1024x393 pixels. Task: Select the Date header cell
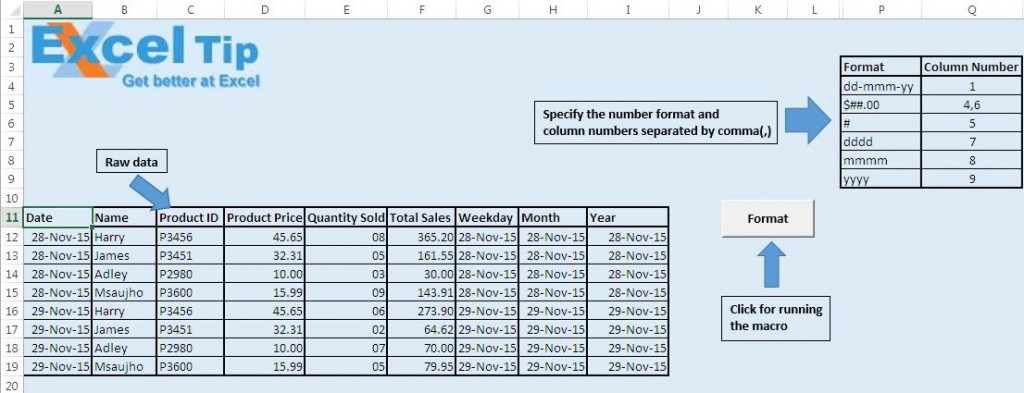pos(57,217)
